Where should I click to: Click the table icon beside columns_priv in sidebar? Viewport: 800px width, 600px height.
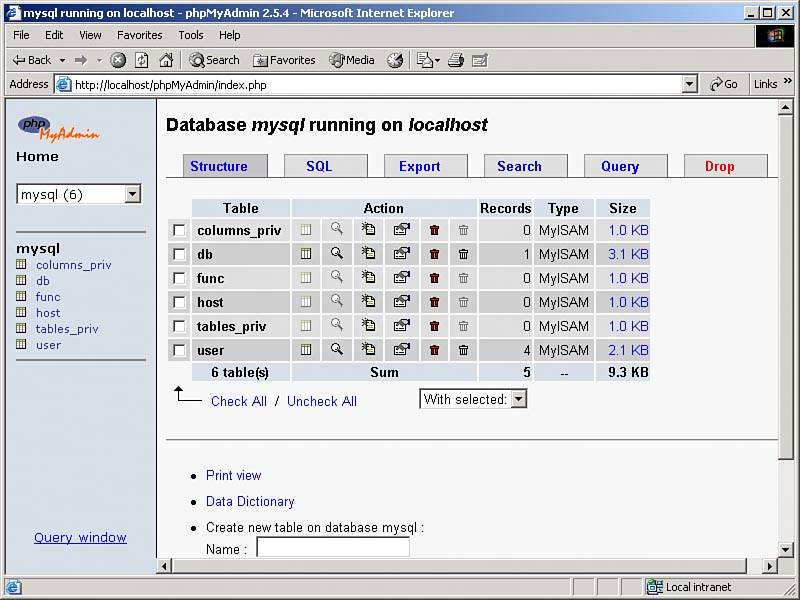[22, 265]
